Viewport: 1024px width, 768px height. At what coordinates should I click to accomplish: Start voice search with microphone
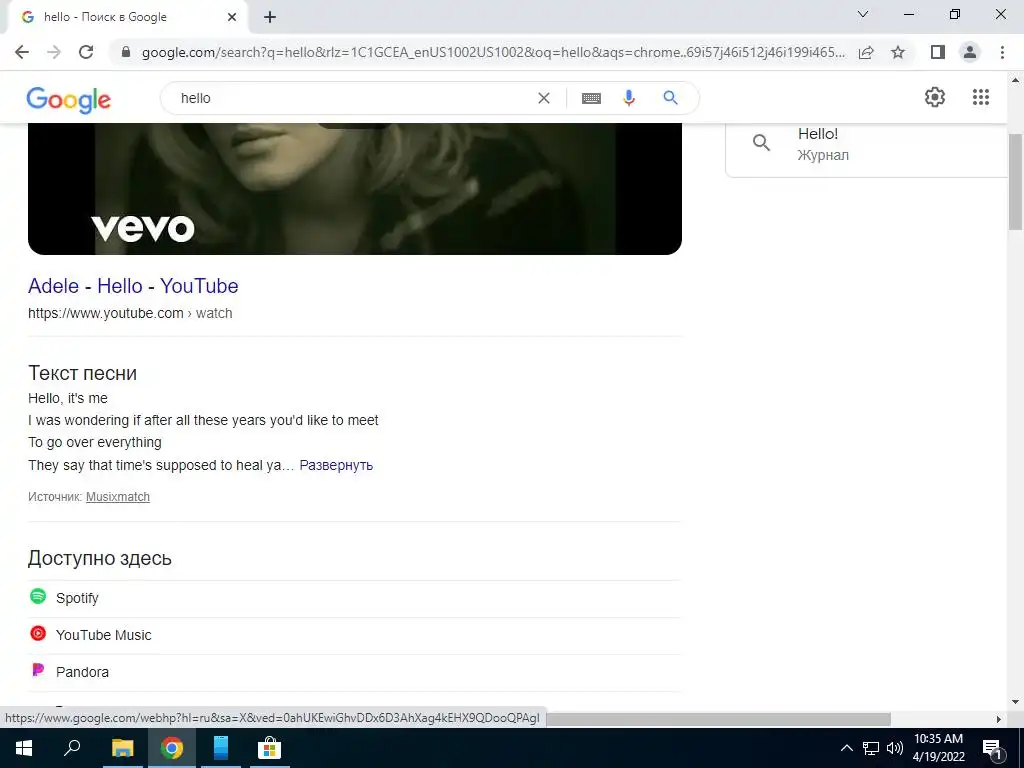click(629, 98)
